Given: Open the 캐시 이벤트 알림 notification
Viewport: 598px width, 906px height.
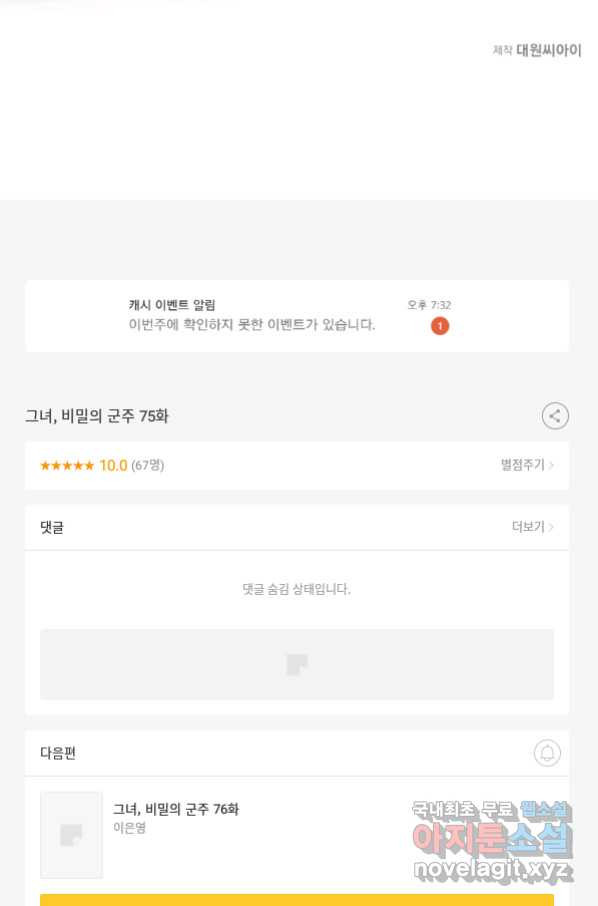Looking at the screenshot, I should (x=297, y=316).
